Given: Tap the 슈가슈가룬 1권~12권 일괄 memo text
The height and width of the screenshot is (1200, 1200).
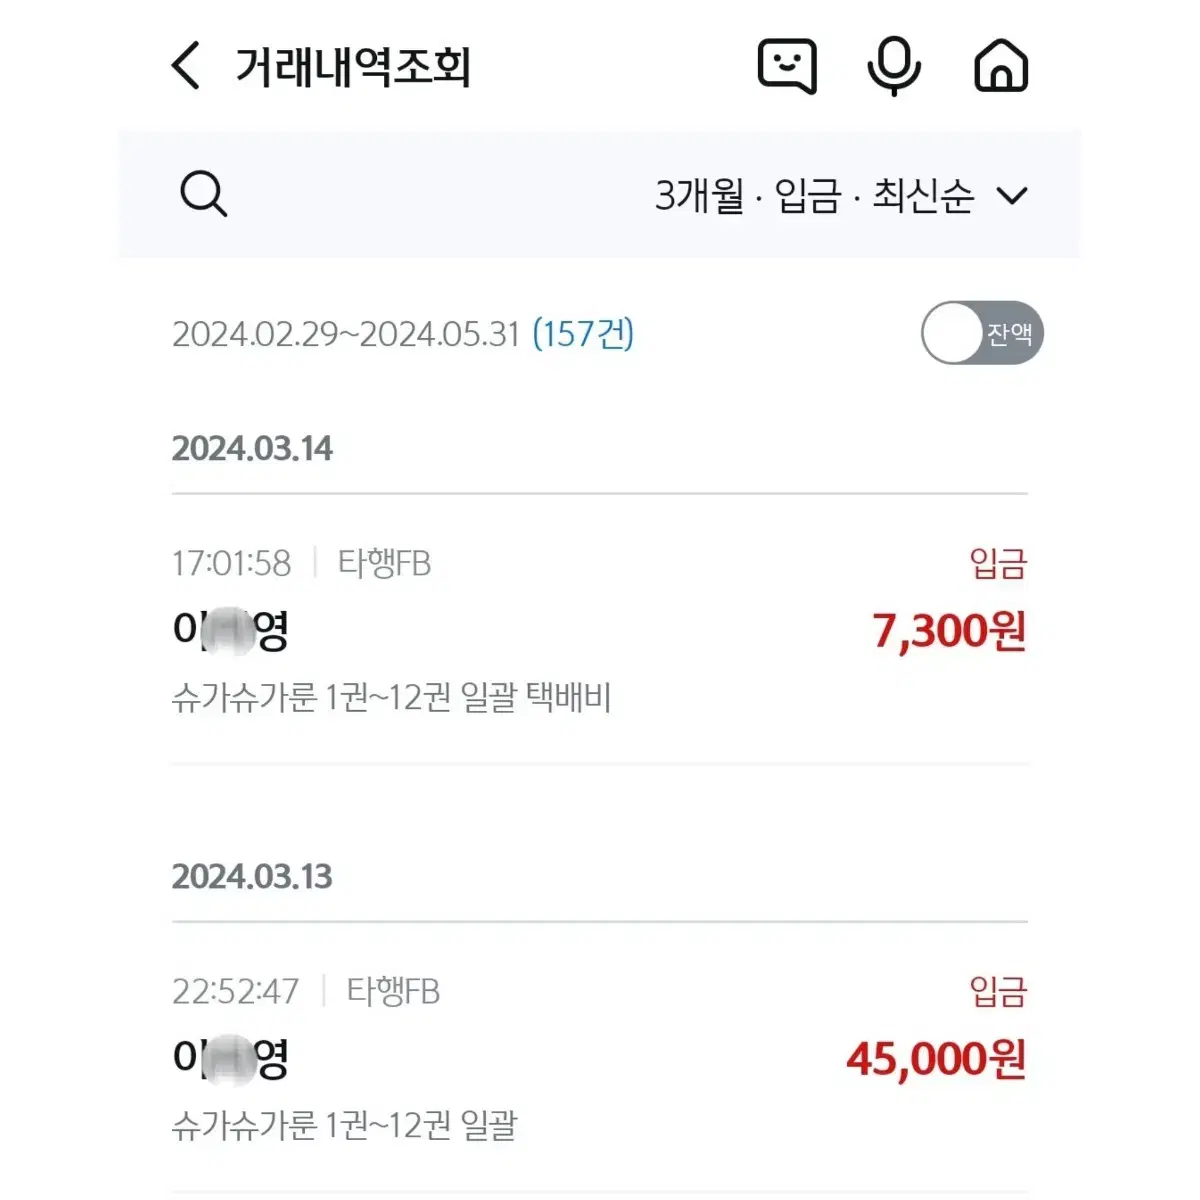Looking at the screenshot, I should click(x=345, y=1125).
